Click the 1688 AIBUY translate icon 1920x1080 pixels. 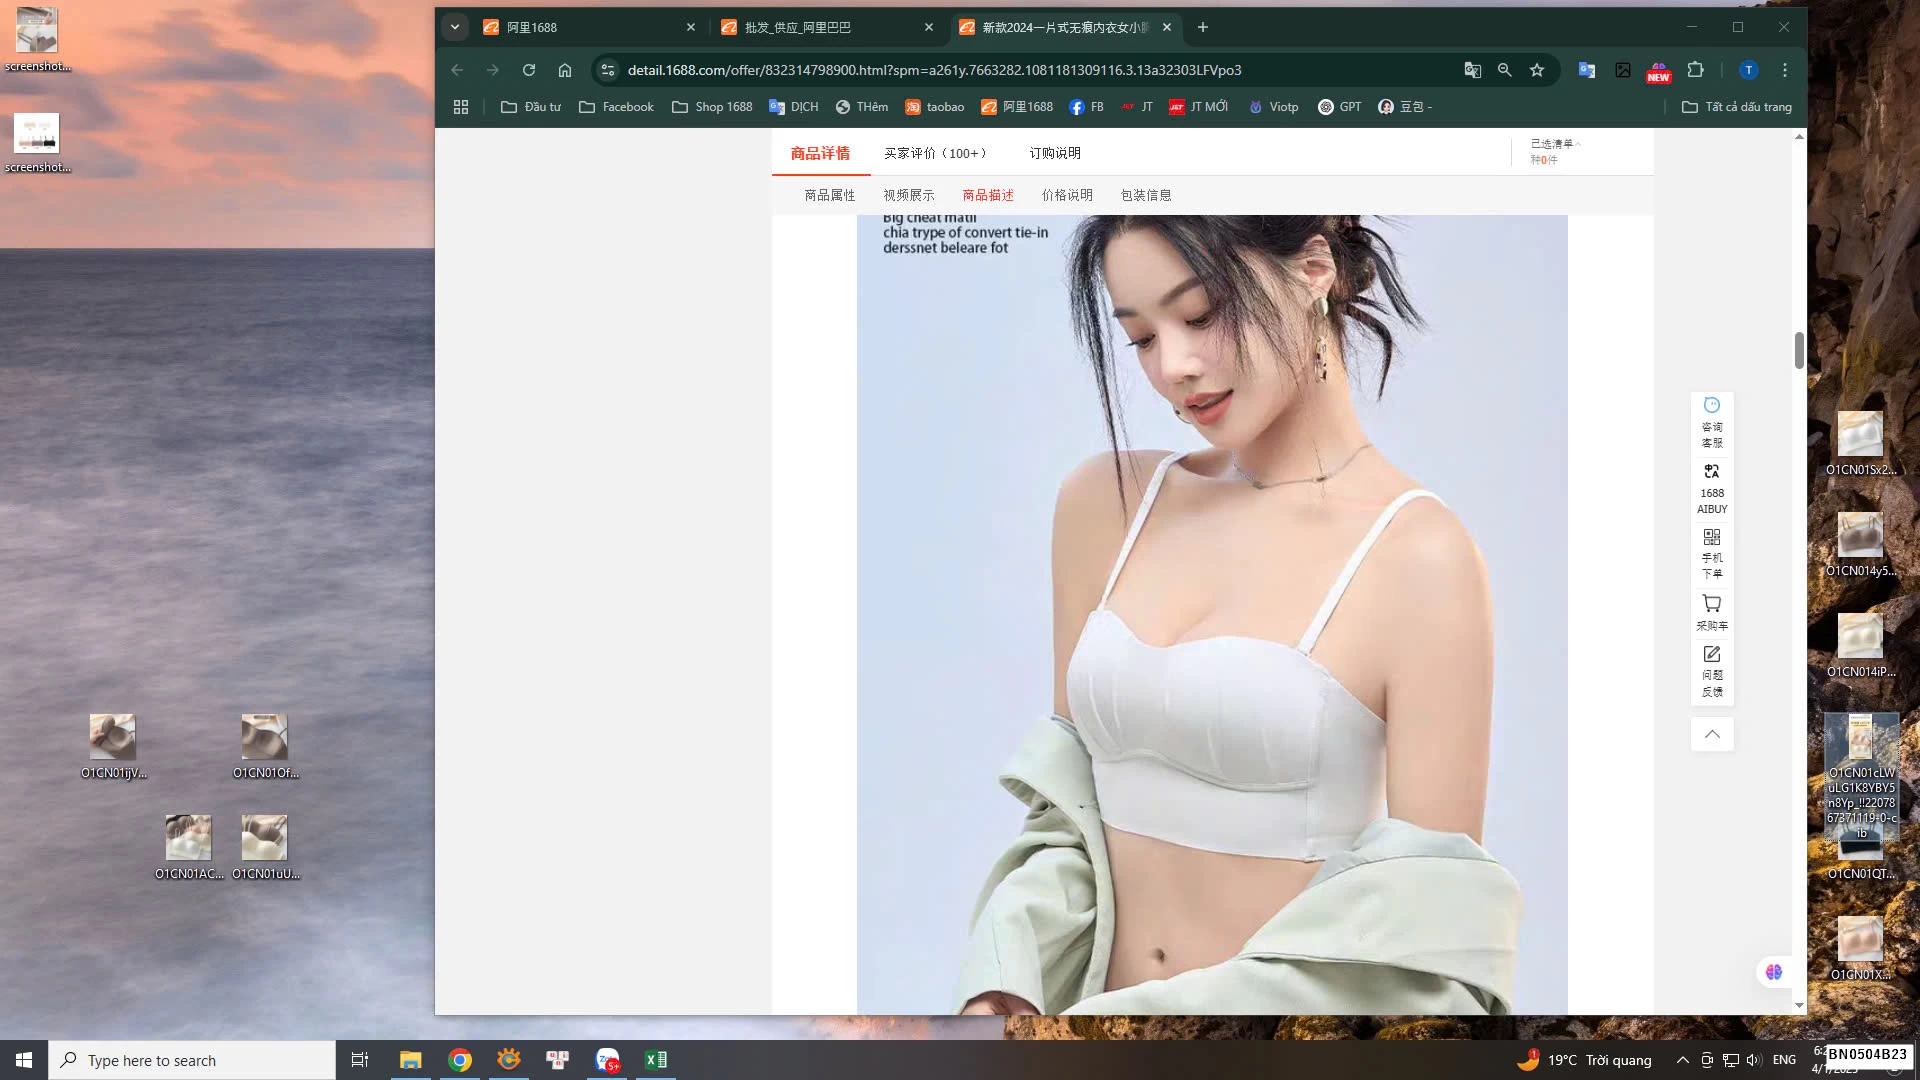[1712, 488]
